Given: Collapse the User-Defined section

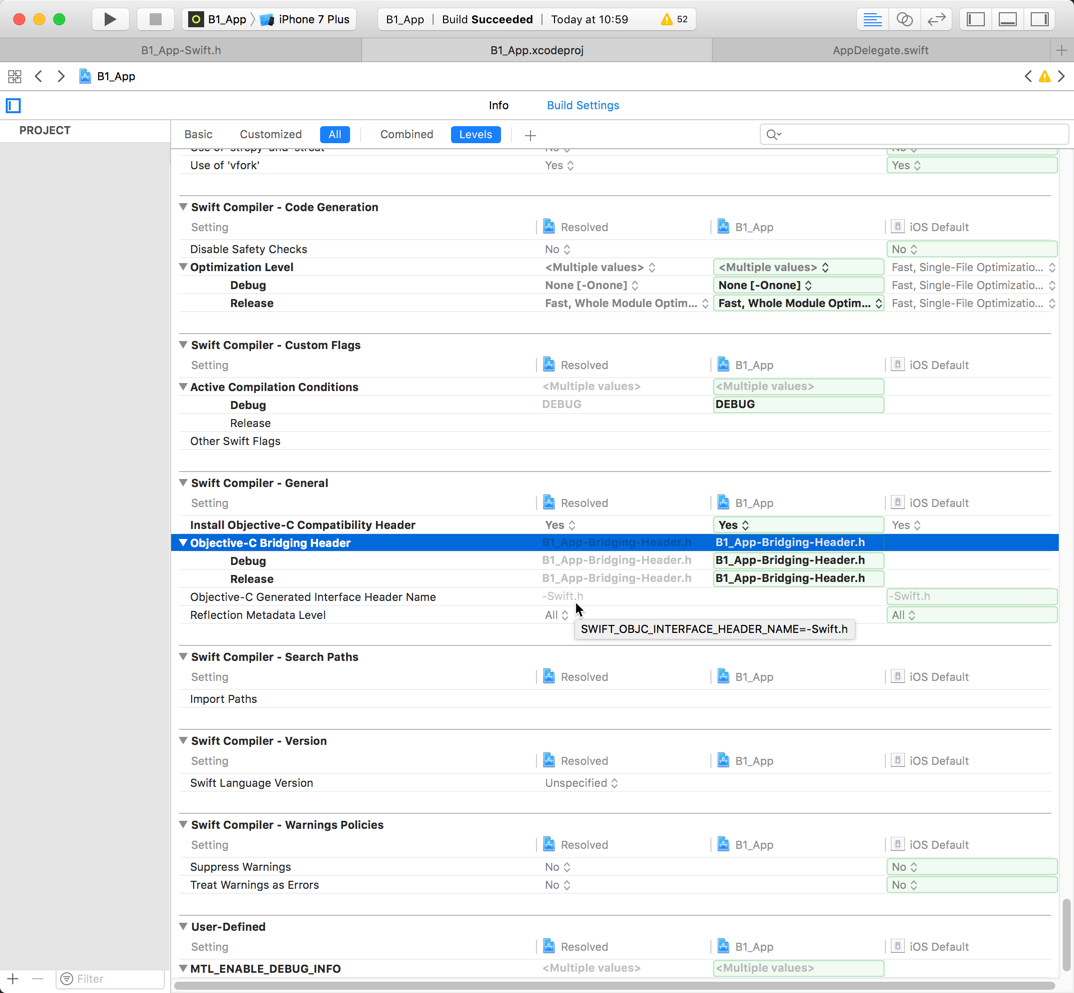Looking at the screenshot, I should pos(183,926).
